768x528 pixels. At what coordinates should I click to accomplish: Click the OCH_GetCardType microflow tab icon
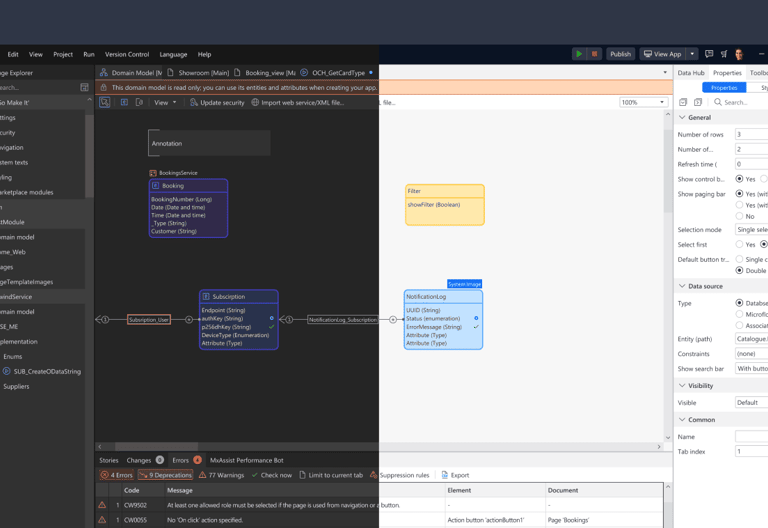tap(304, 72)
